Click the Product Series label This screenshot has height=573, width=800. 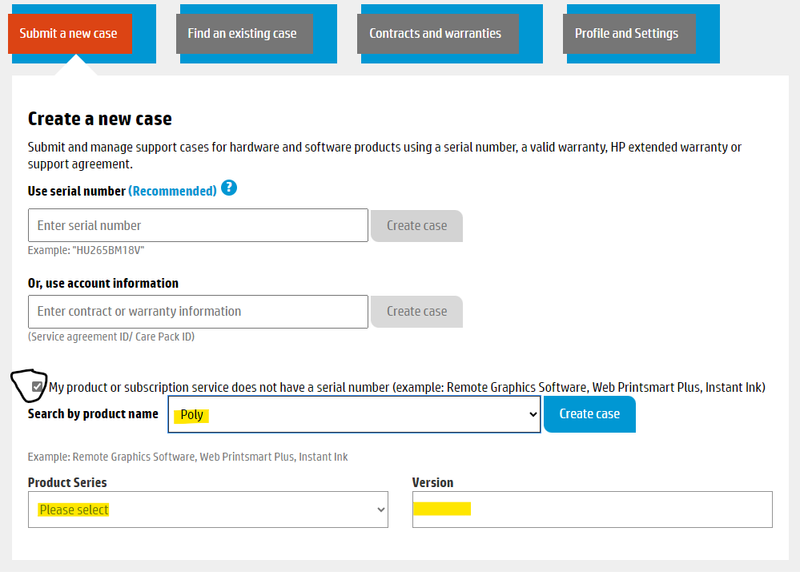[x=67, y=483]
